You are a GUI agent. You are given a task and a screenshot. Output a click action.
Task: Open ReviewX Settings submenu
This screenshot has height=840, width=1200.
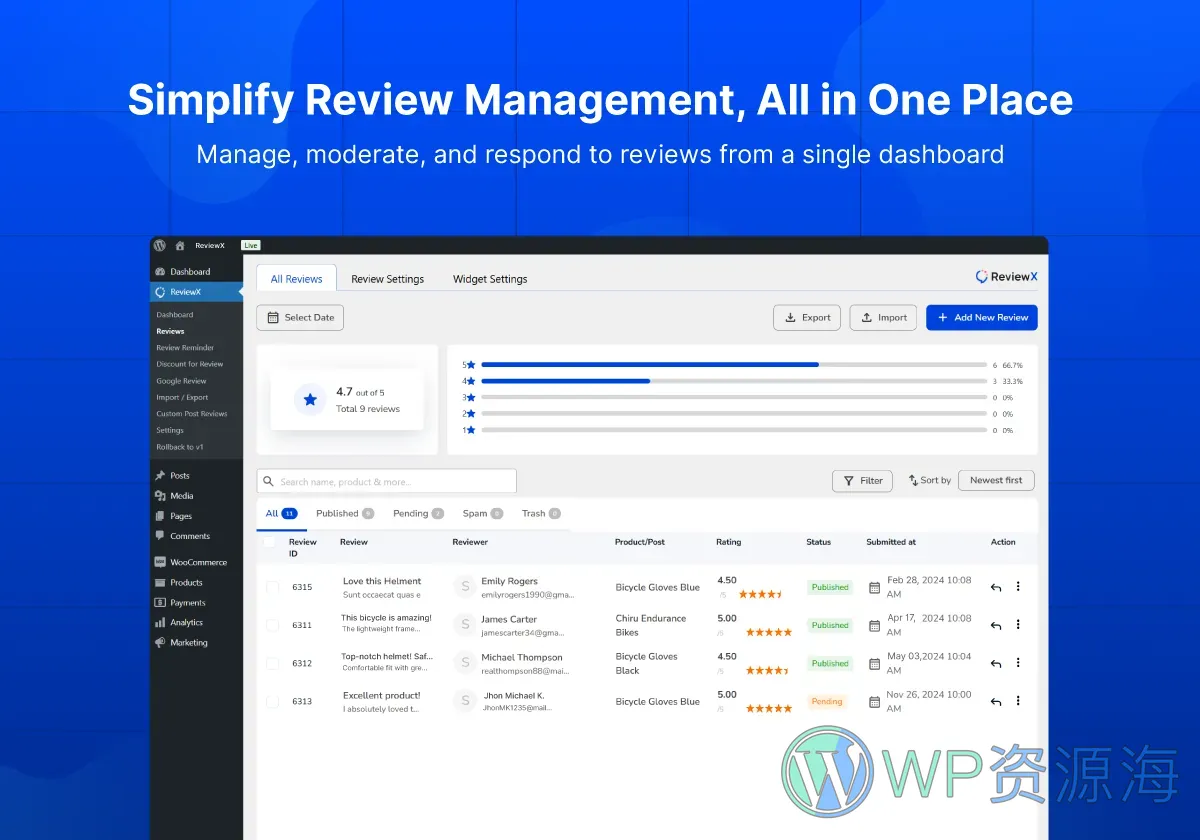[x=170, y=430]
